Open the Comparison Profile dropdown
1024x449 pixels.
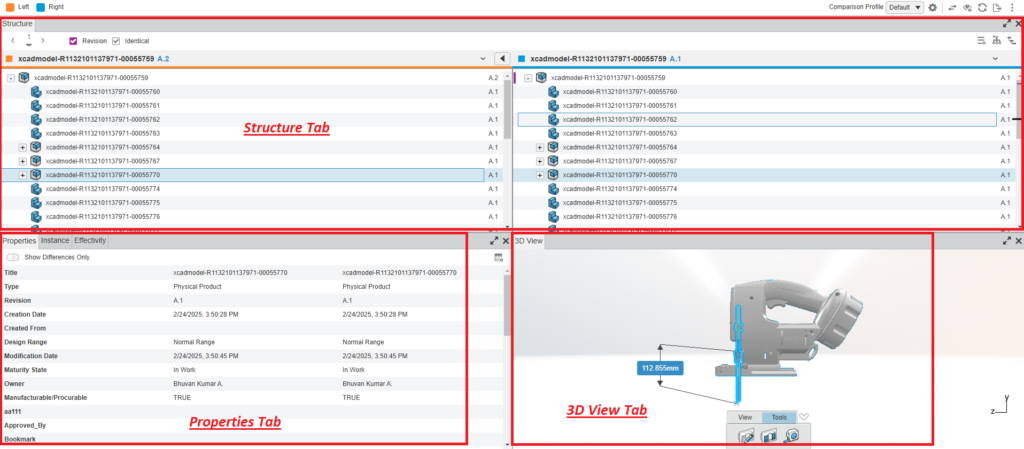coord(904,7)
